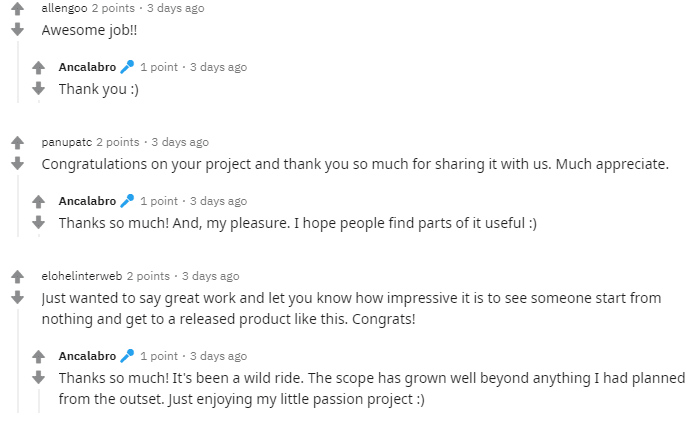Downvote Ancalabro's "my pleasure" reply

point(39,222)
